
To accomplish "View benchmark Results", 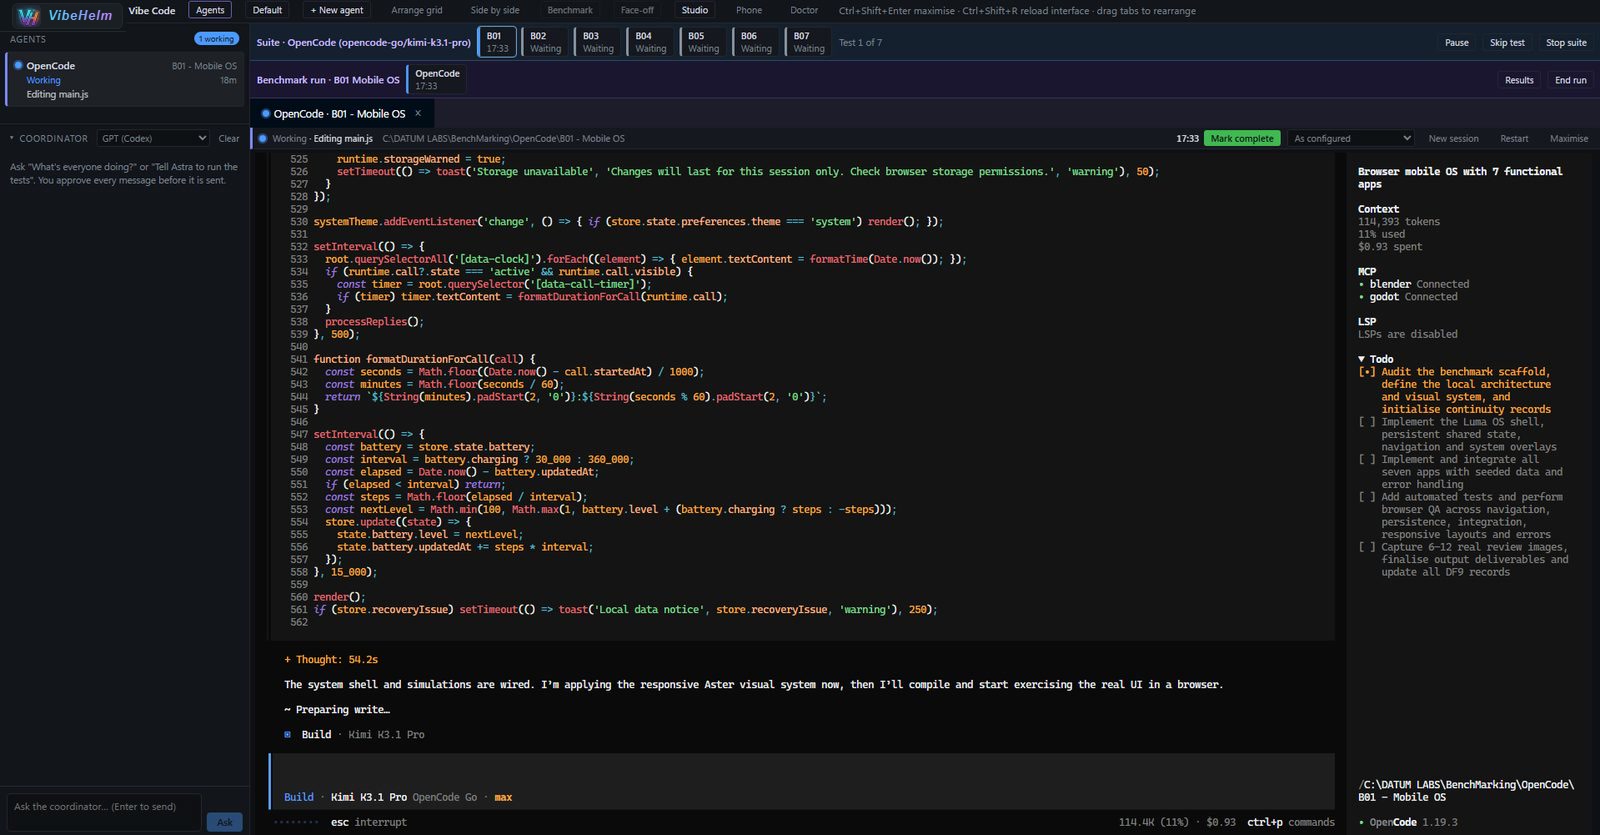I will 1519,80.
